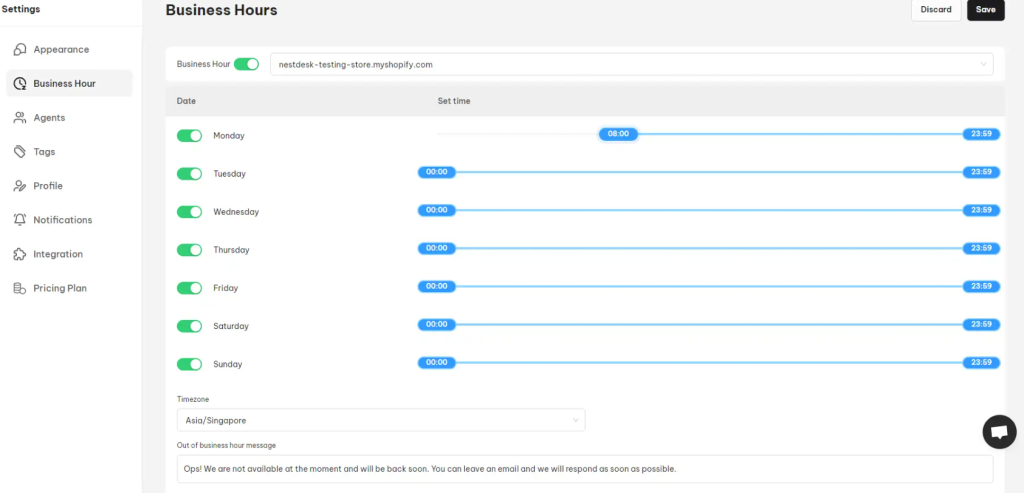Image resolution: width=1024 pixels, height=493 pixels.
Task: Click the Timezone label
Action: pos(193,399)
